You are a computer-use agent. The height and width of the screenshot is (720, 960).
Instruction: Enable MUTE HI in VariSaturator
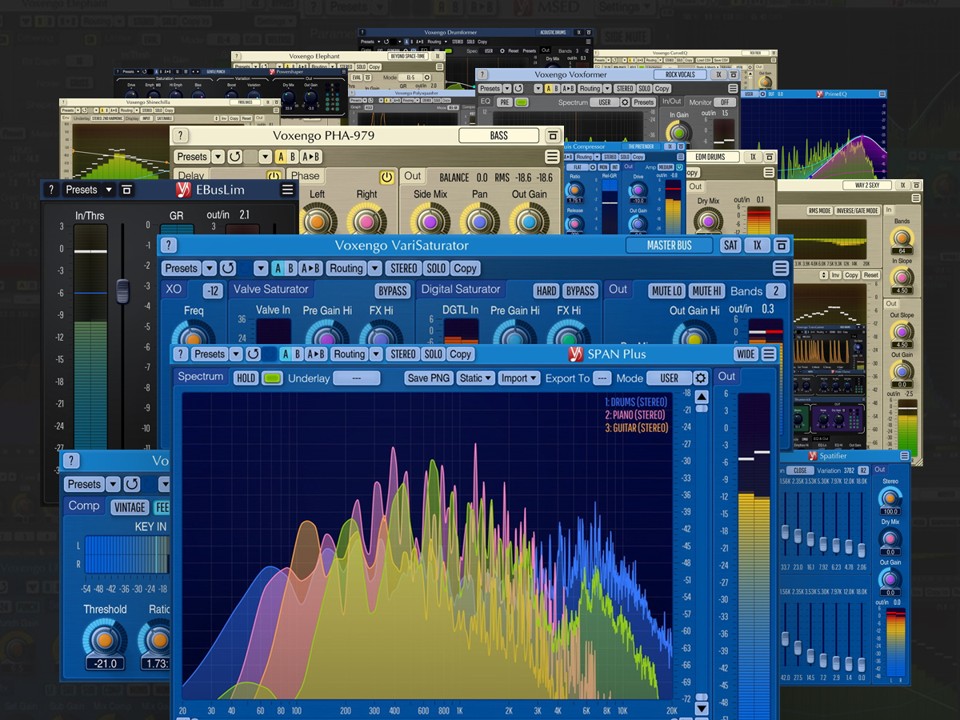tap(707, 291)
